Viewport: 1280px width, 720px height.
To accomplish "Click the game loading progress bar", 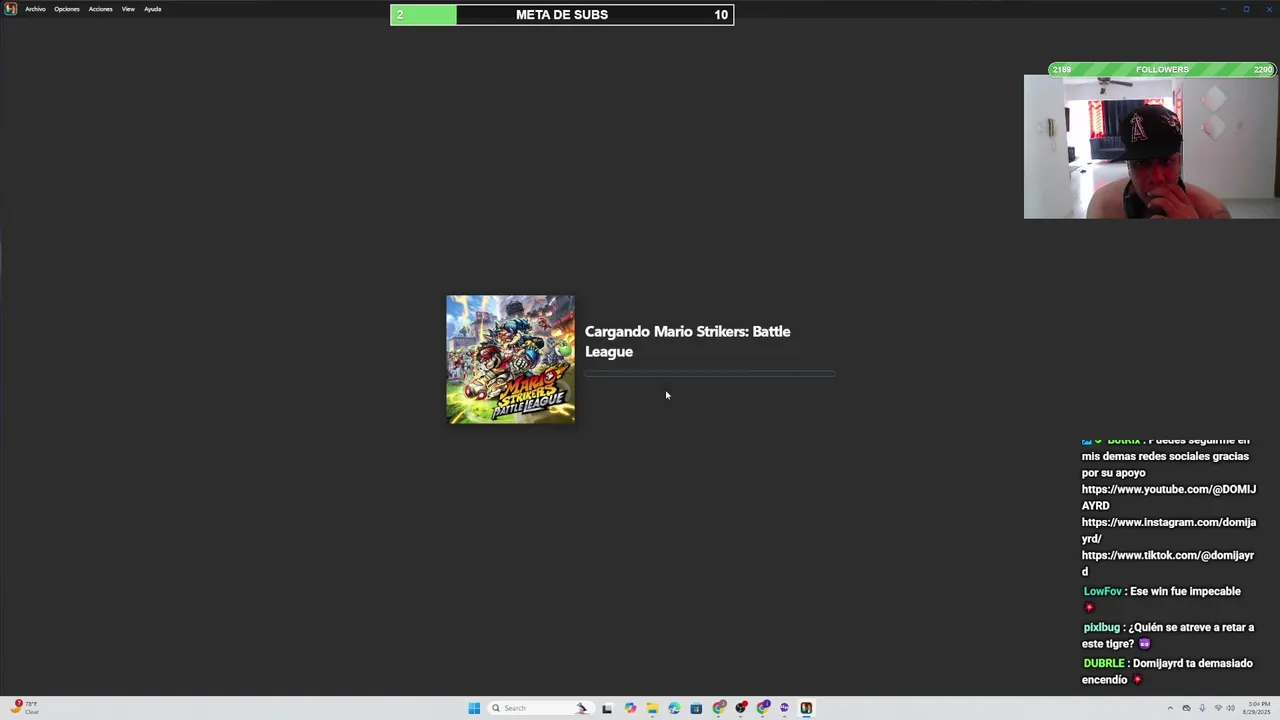I will 710,374.
